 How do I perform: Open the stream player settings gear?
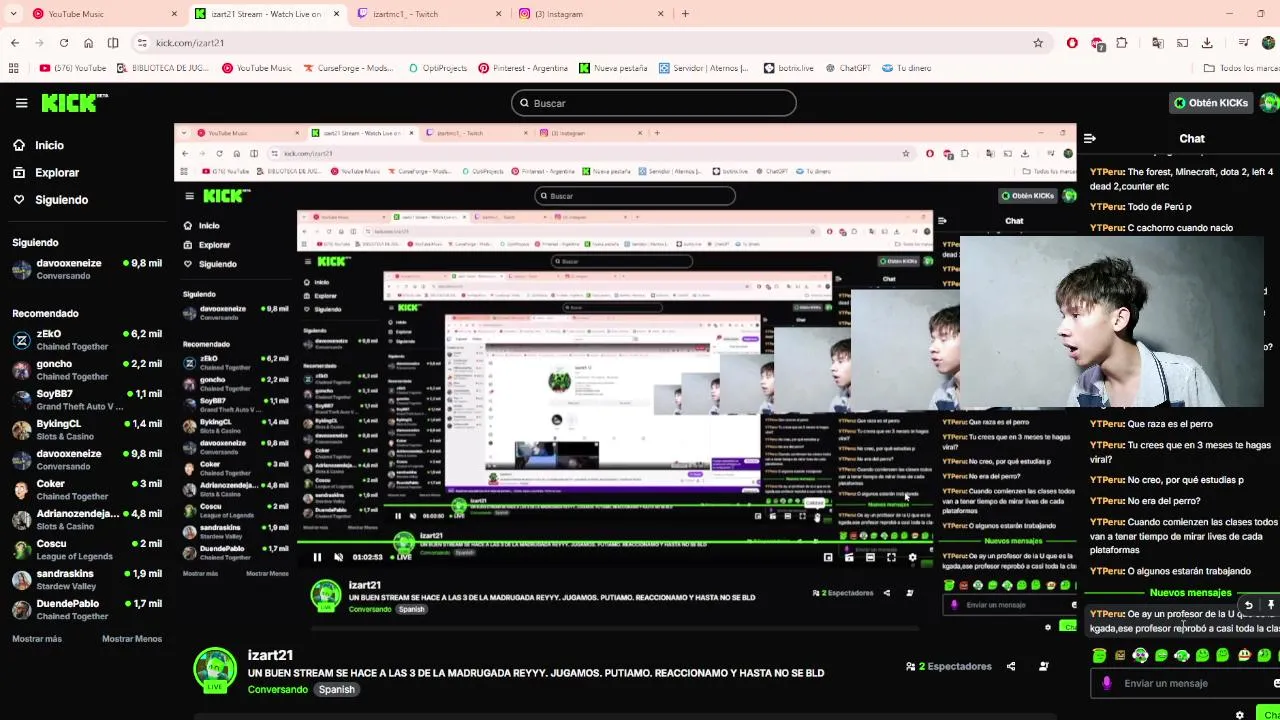point(912,557)
